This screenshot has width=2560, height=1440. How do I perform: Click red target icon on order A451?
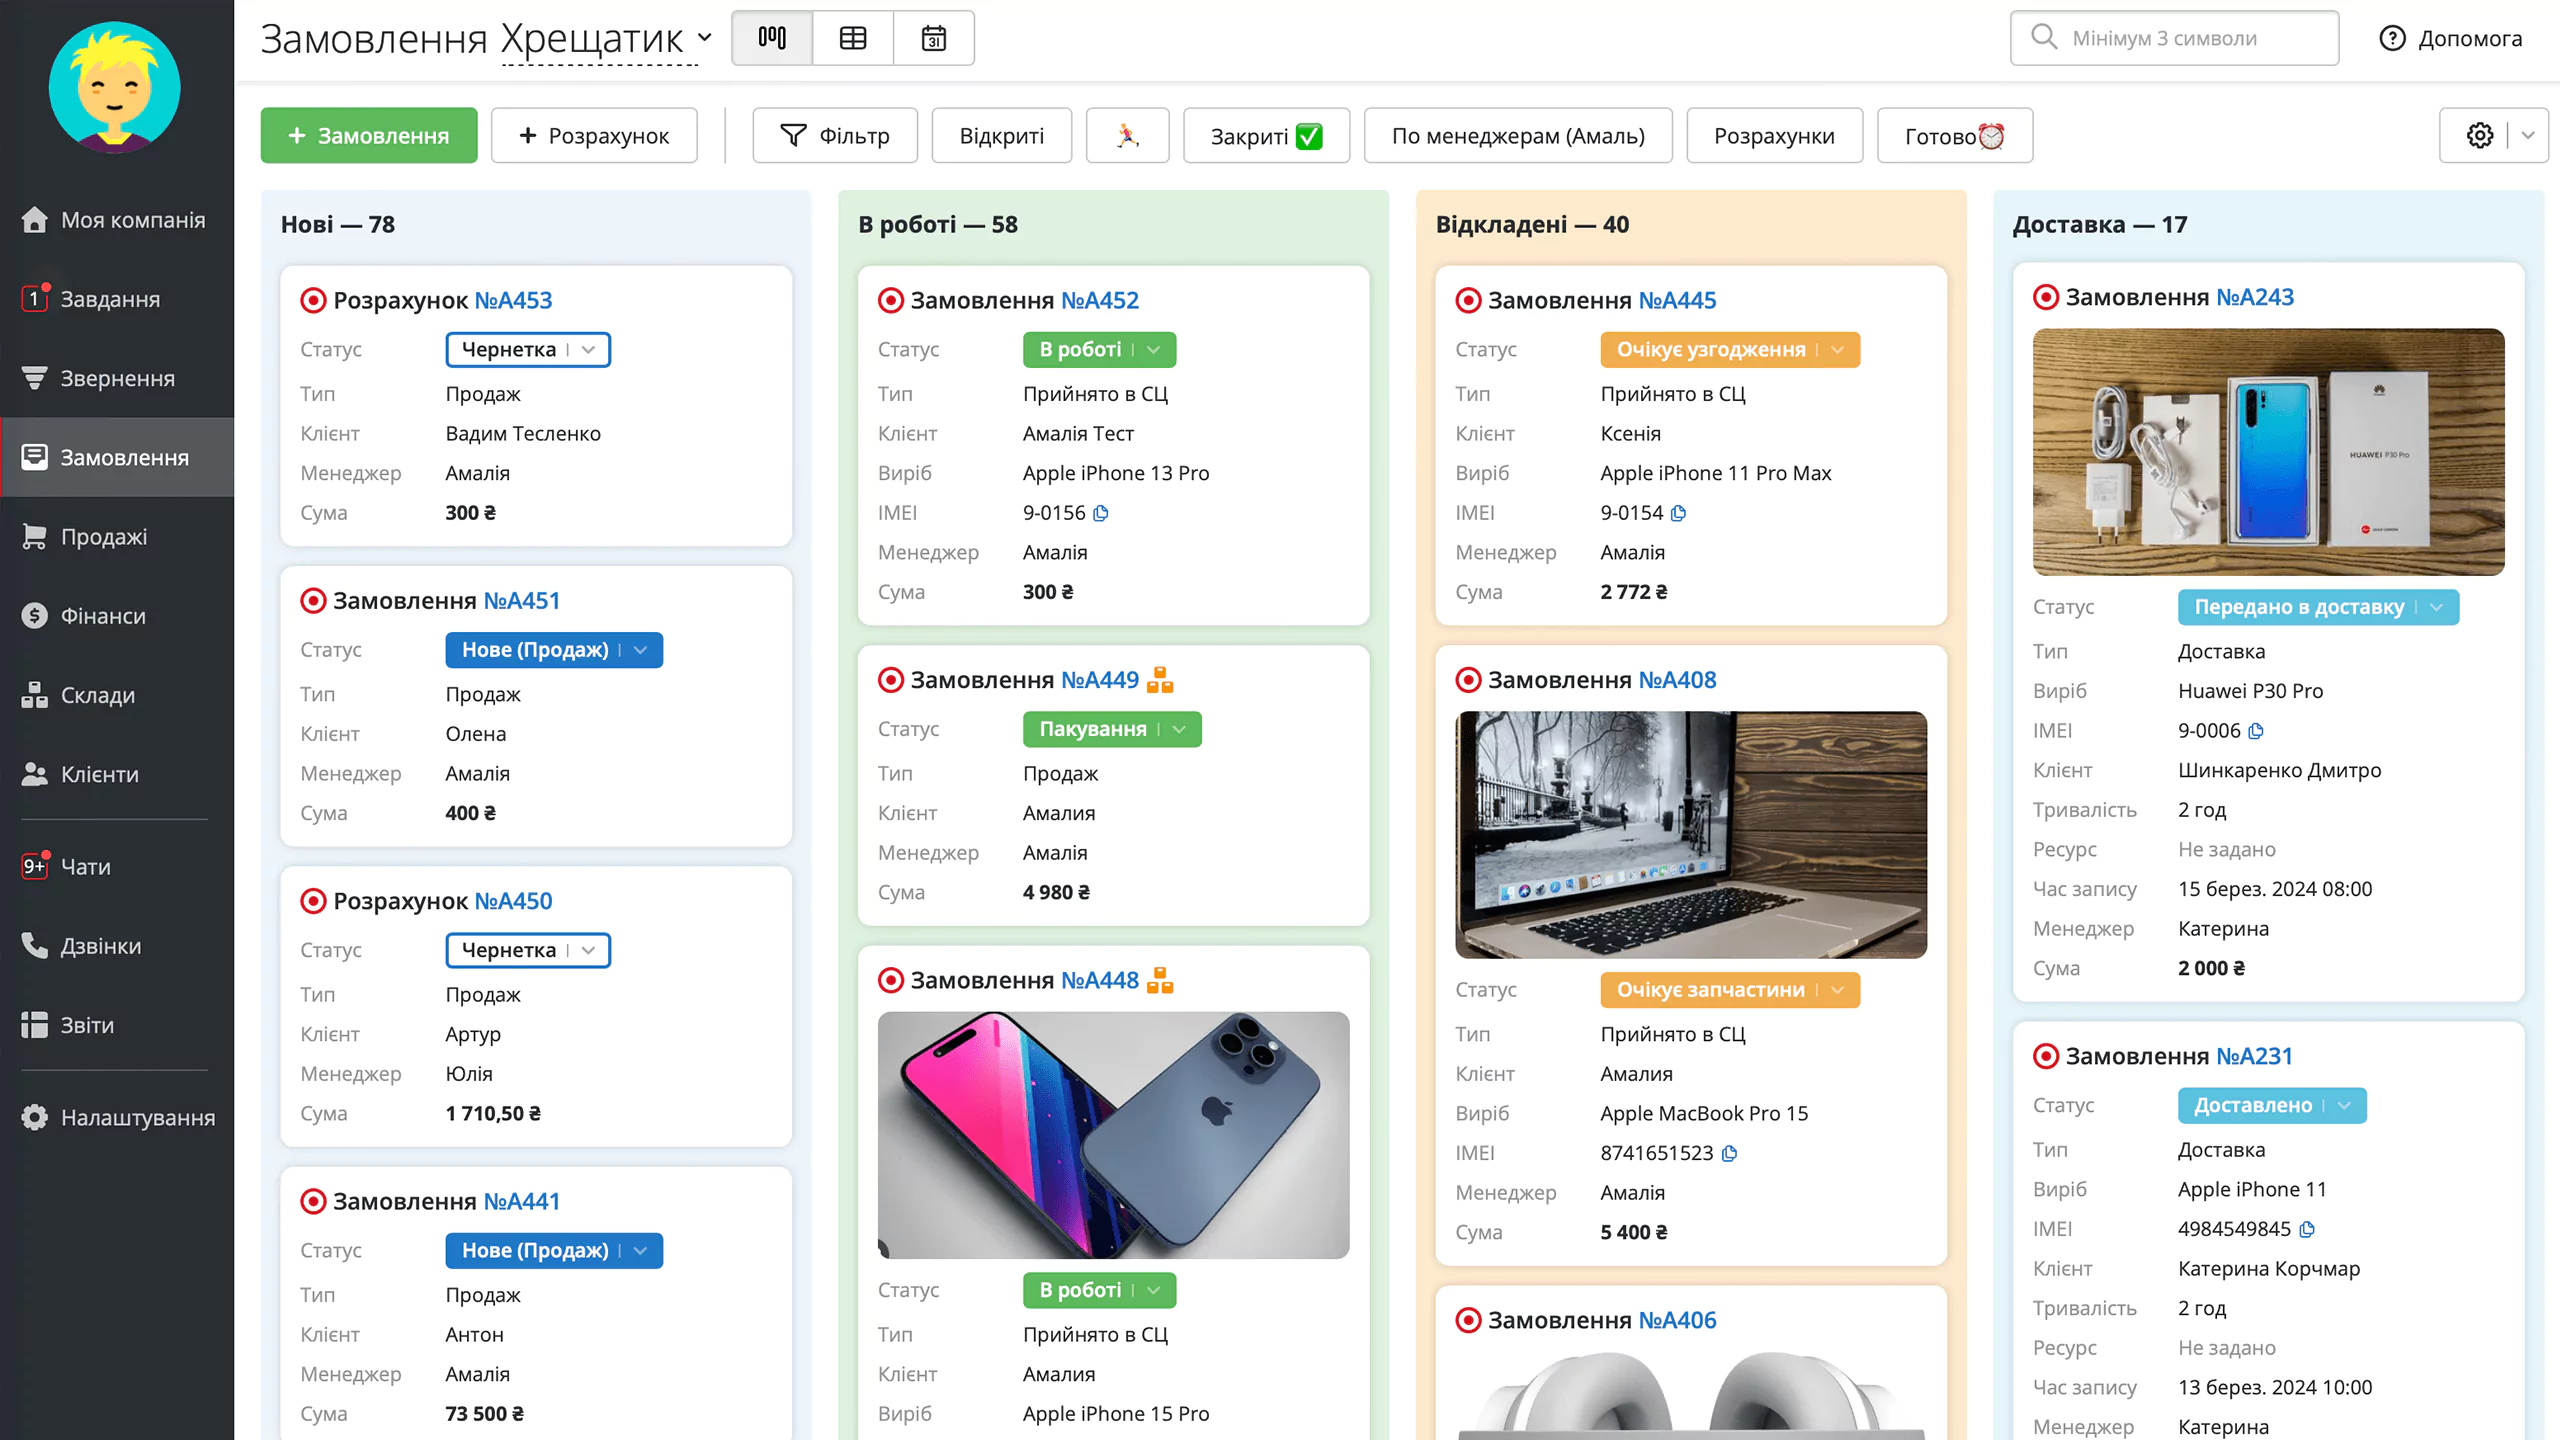click(x=313, y=600)
